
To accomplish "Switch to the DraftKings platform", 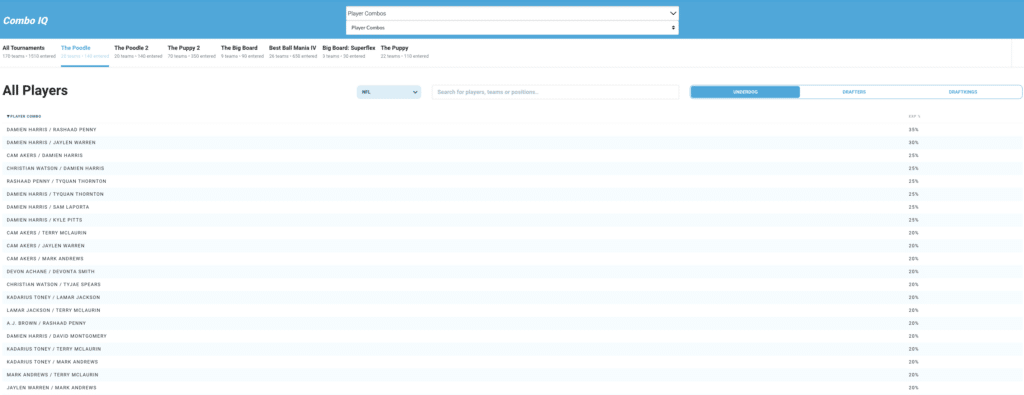I will tap(963, 92).
